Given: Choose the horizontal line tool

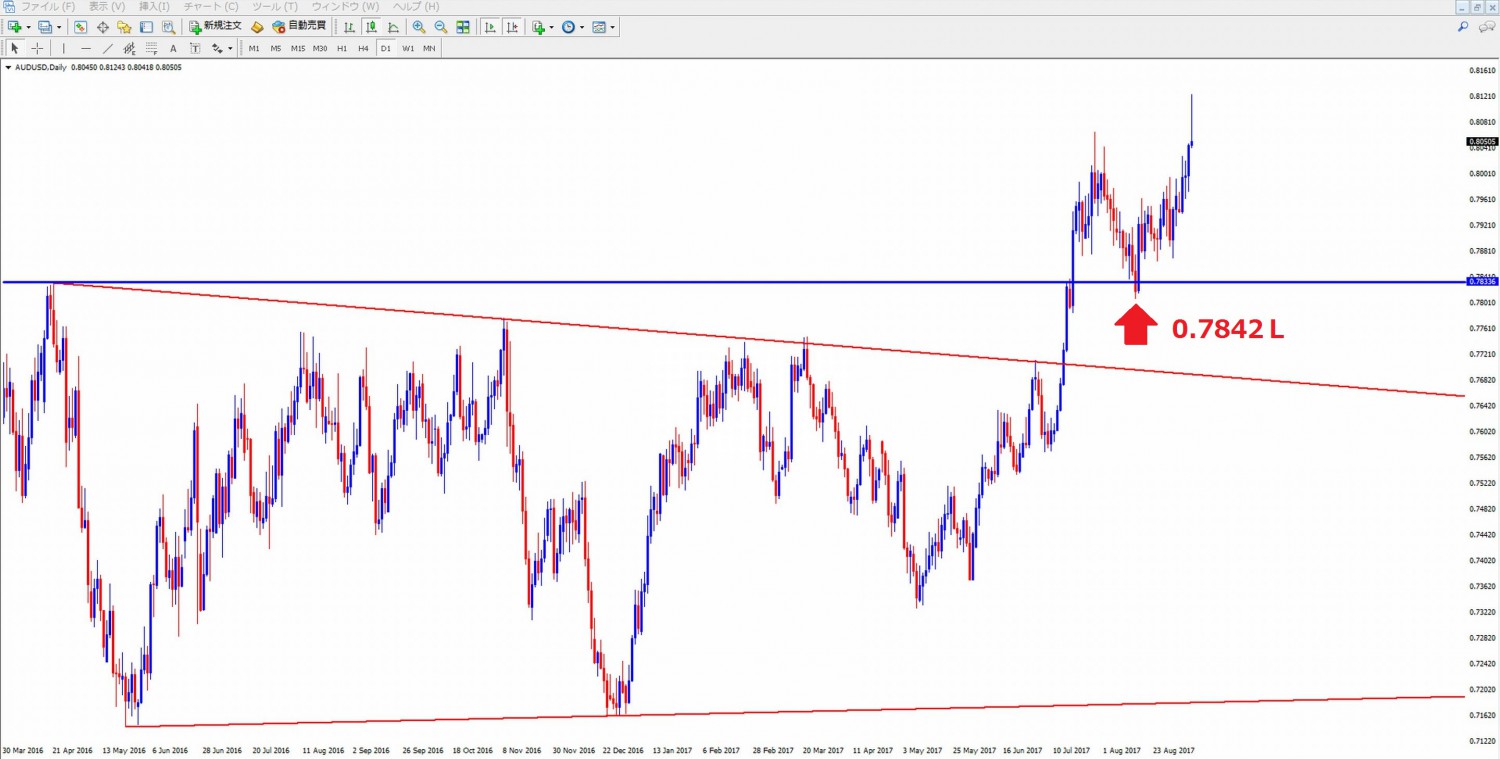Looking at the screenshot, I should [86, 48].
